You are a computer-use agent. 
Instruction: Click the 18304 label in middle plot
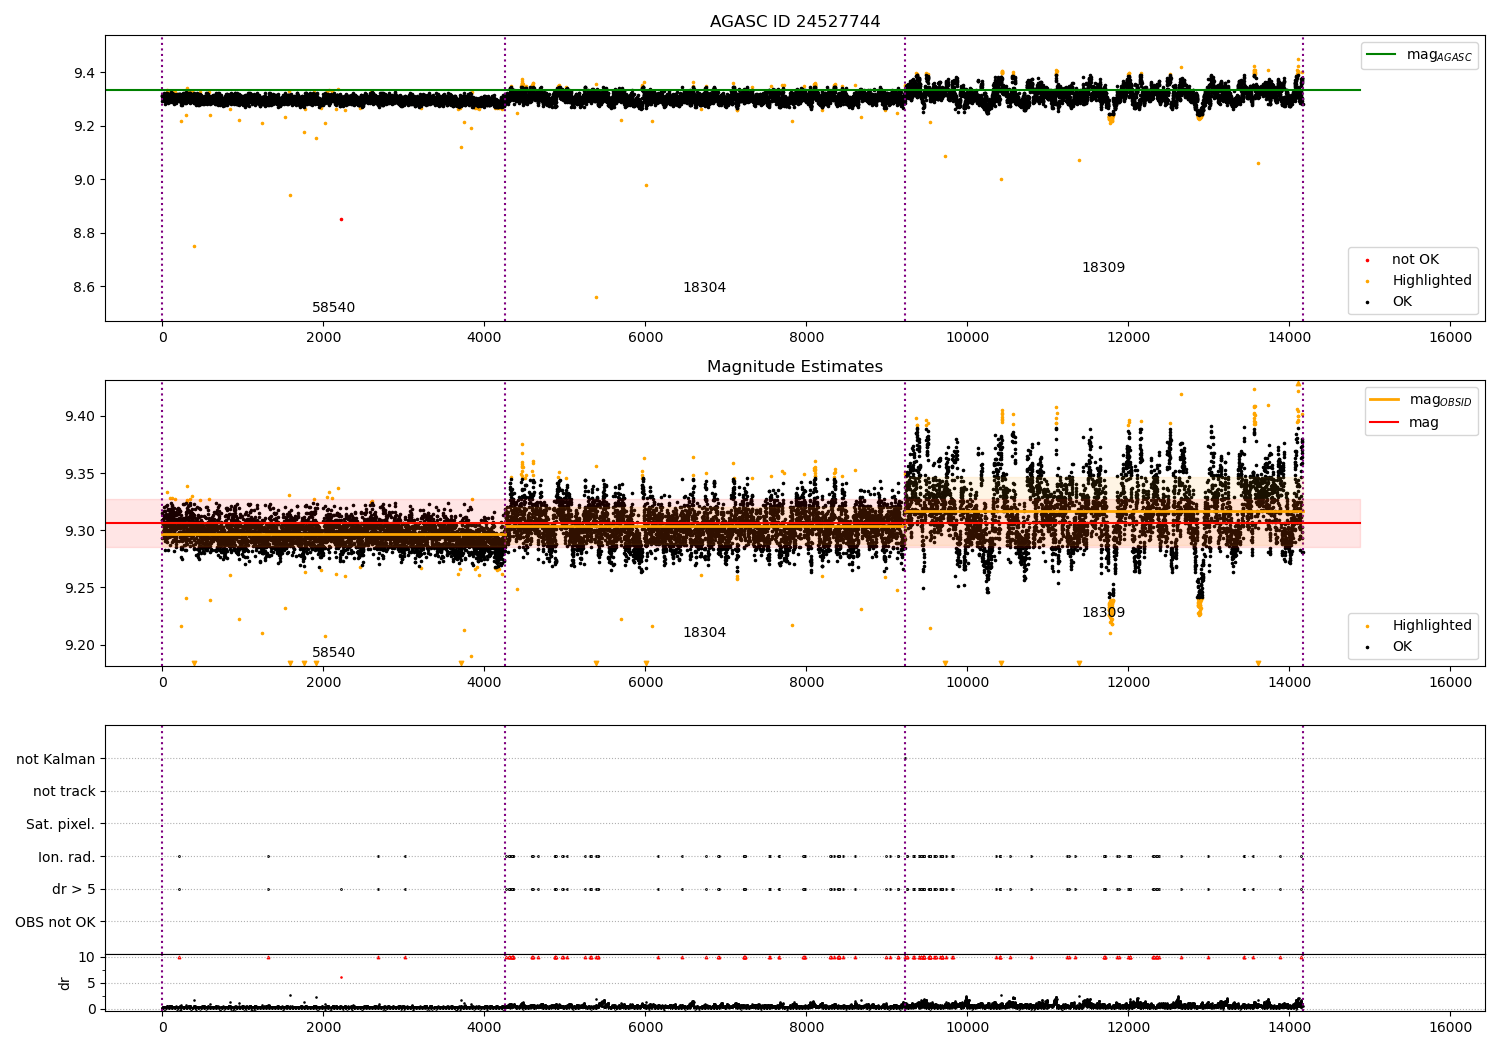coord(704,633)
